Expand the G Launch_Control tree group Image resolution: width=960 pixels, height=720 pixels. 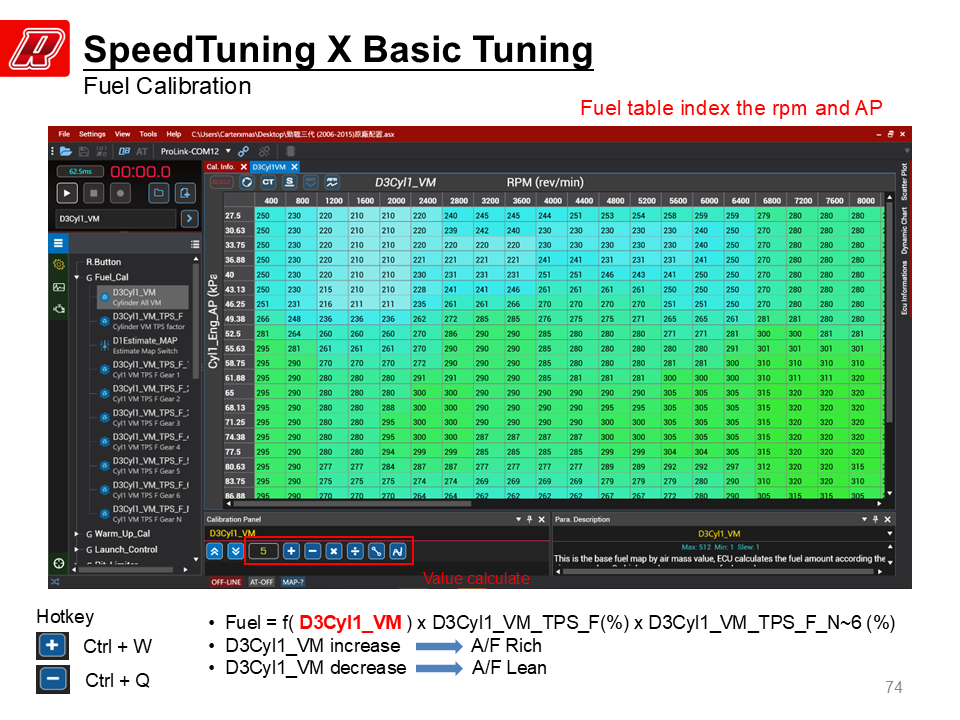coord(76,550)
